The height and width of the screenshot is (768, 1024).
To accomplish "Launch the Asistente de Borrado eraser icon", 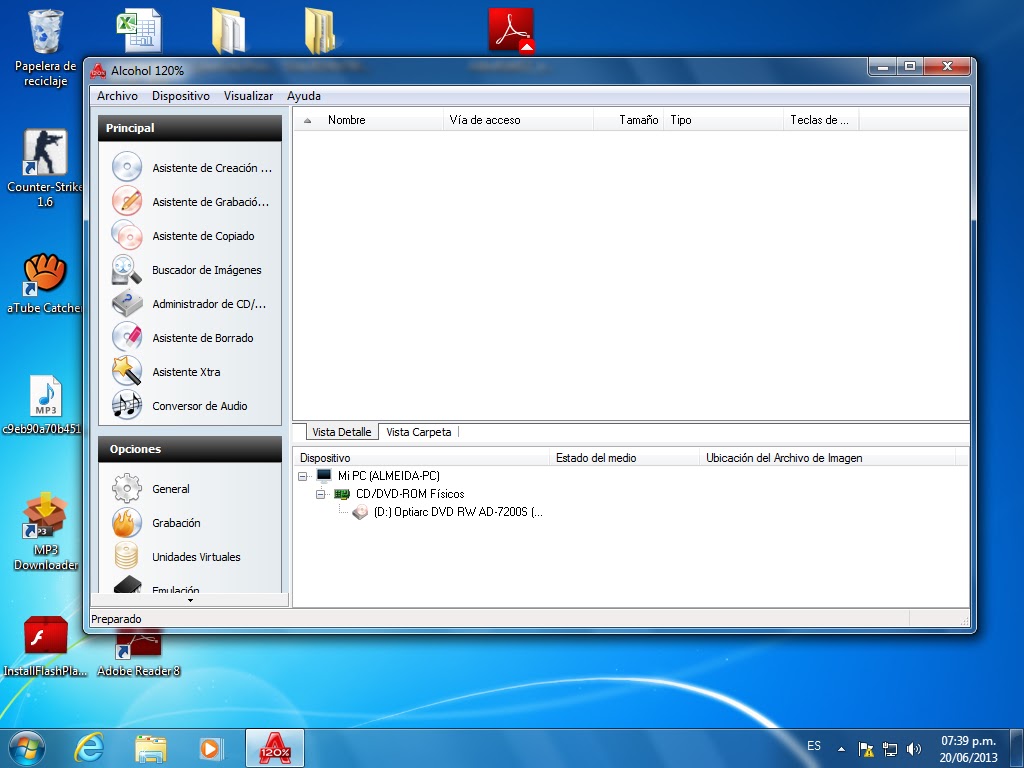I will [127, 337].
